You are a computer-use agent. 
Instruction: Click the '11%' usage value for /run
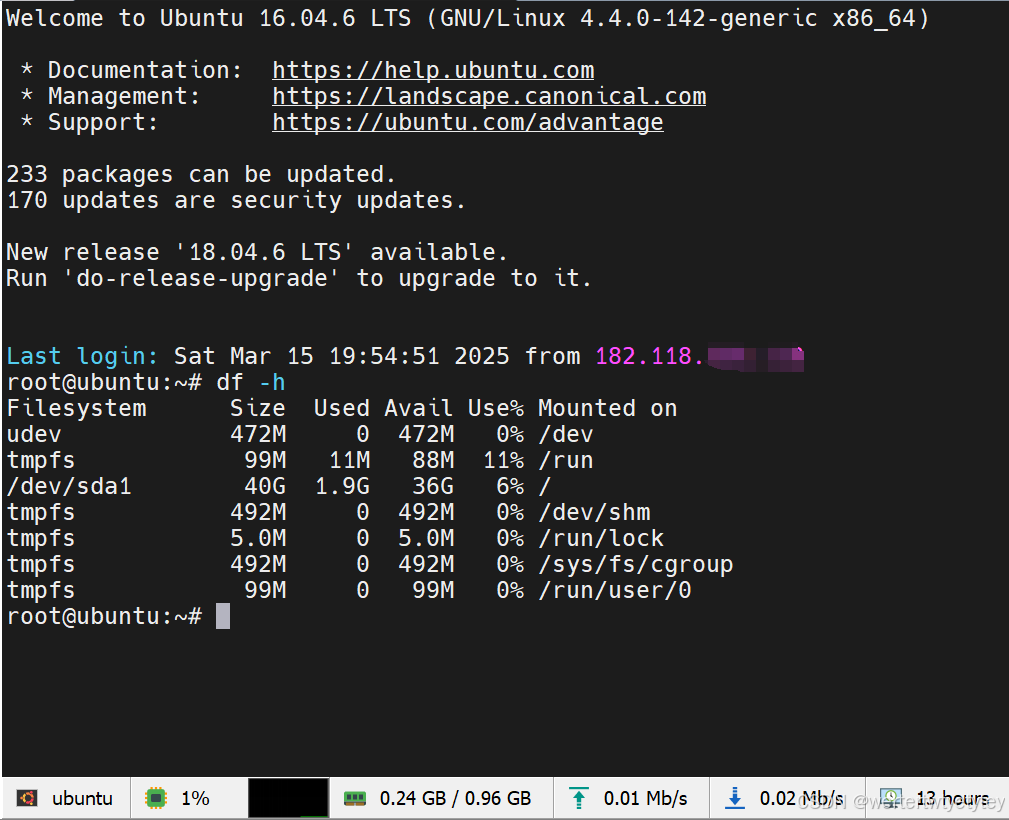(503, 460)
